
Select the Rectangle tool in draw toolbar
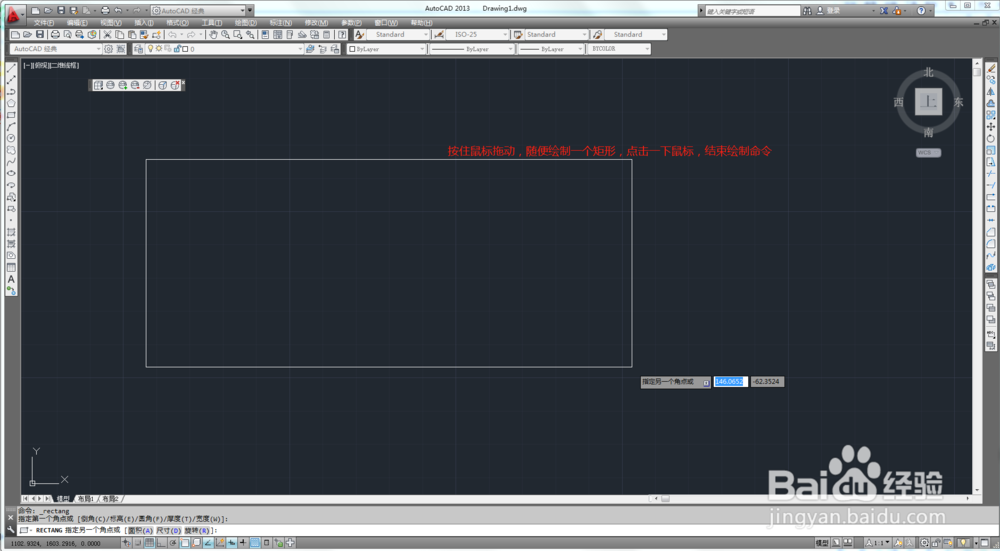coord(11,115)
